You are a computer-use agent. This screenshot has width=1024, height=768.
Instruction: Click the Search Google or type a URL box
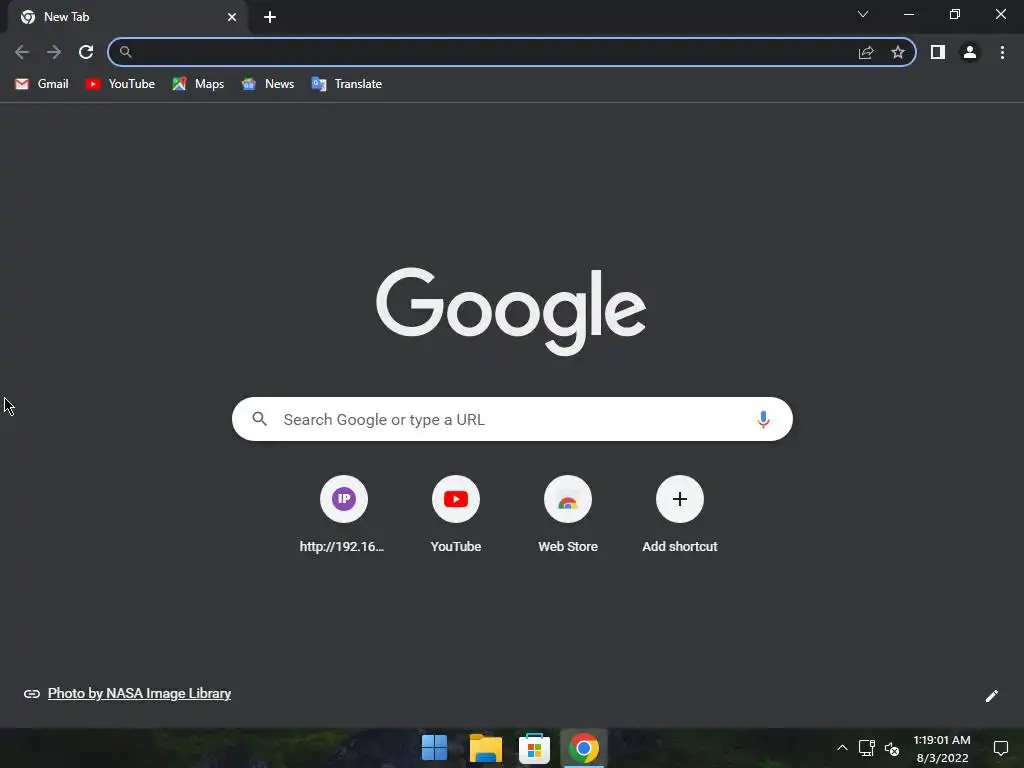[512, 419]
